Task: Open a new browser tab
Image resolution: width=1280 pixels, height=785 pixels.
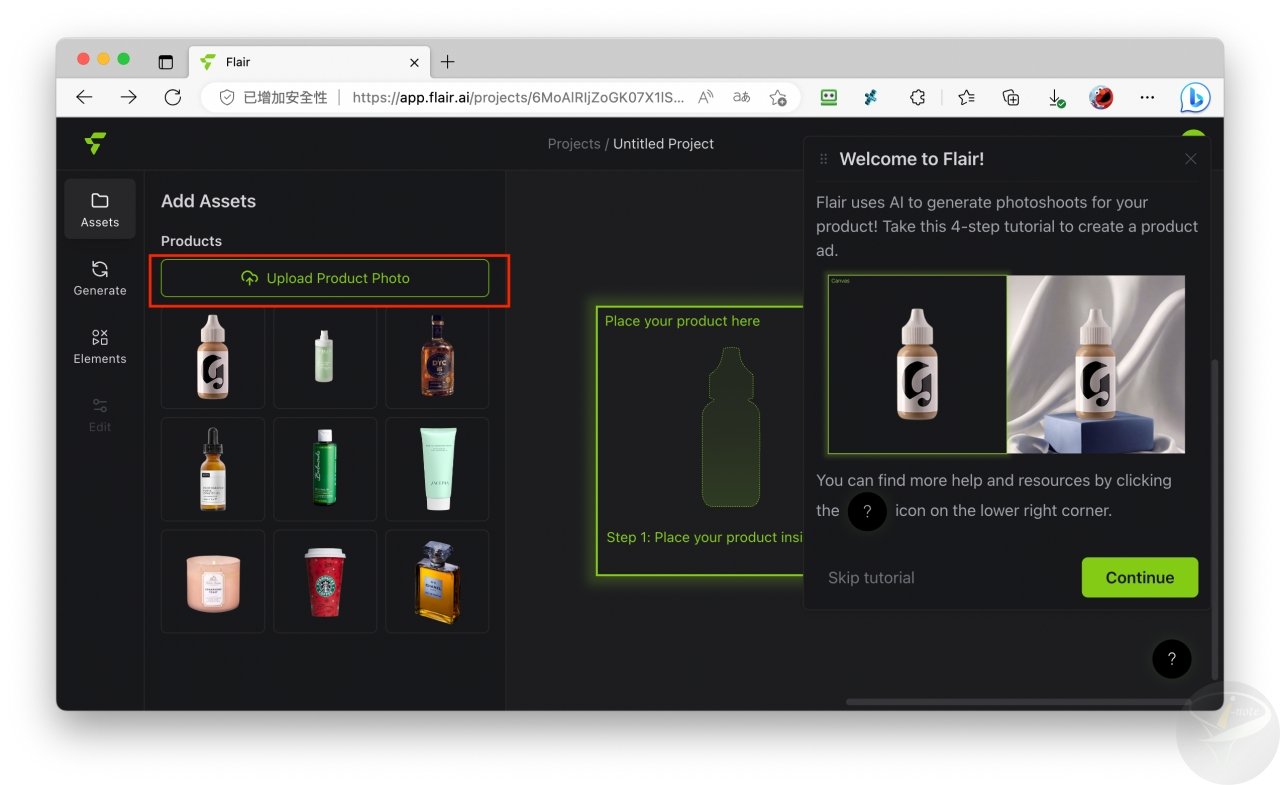Action: click(x=447, y=62)
